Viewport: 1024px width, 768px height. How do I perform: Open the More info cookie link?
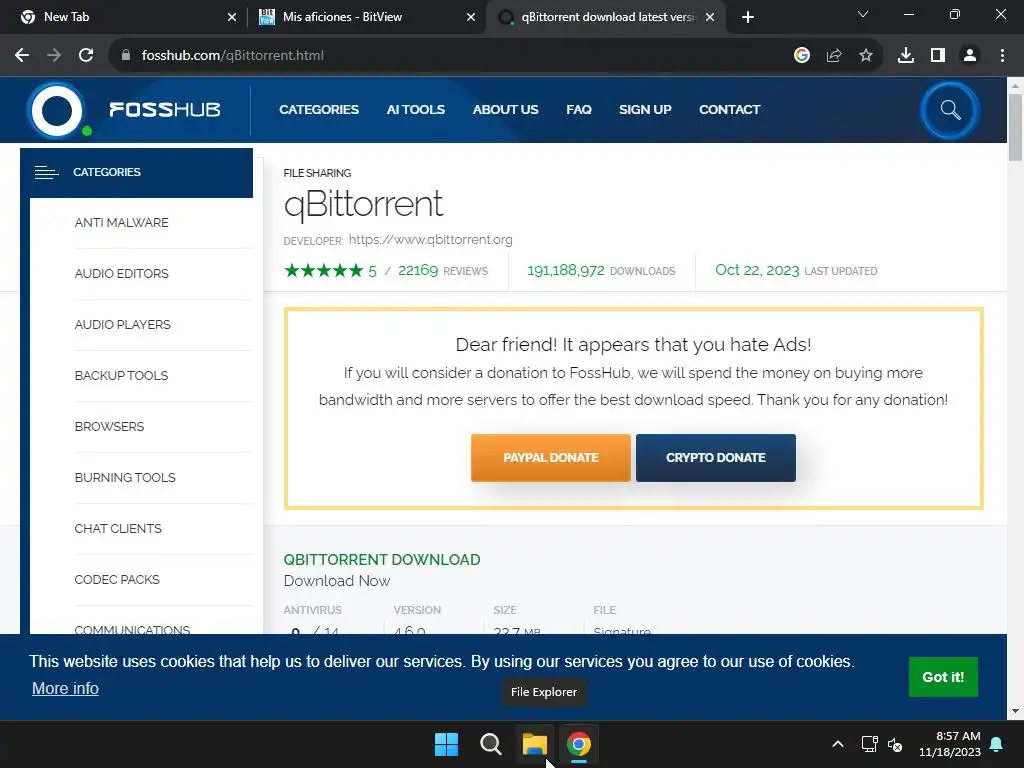(65, 688)
